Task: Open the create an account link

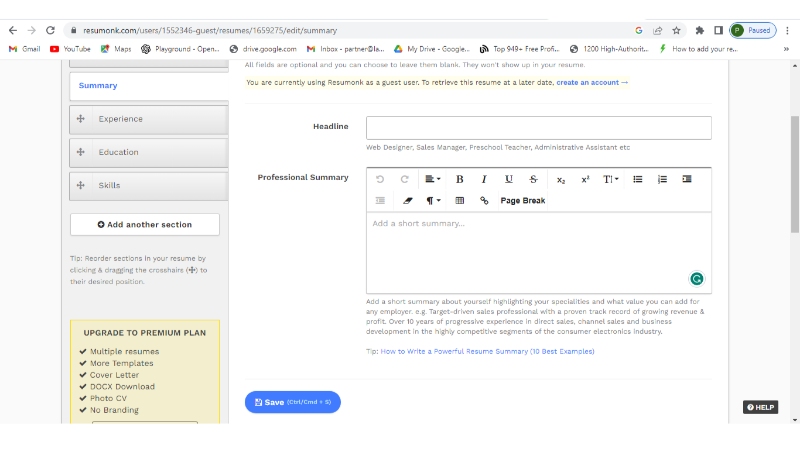Action: pyautogui.click(x=592, y=82)
